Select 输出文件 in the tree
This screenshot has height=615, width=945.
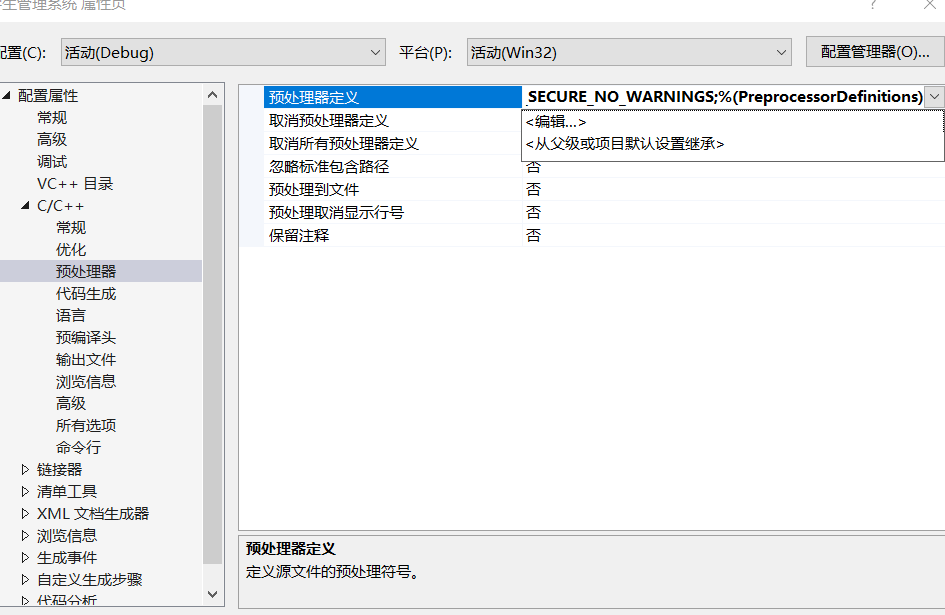pyautogui.click(x=86, y=359)
